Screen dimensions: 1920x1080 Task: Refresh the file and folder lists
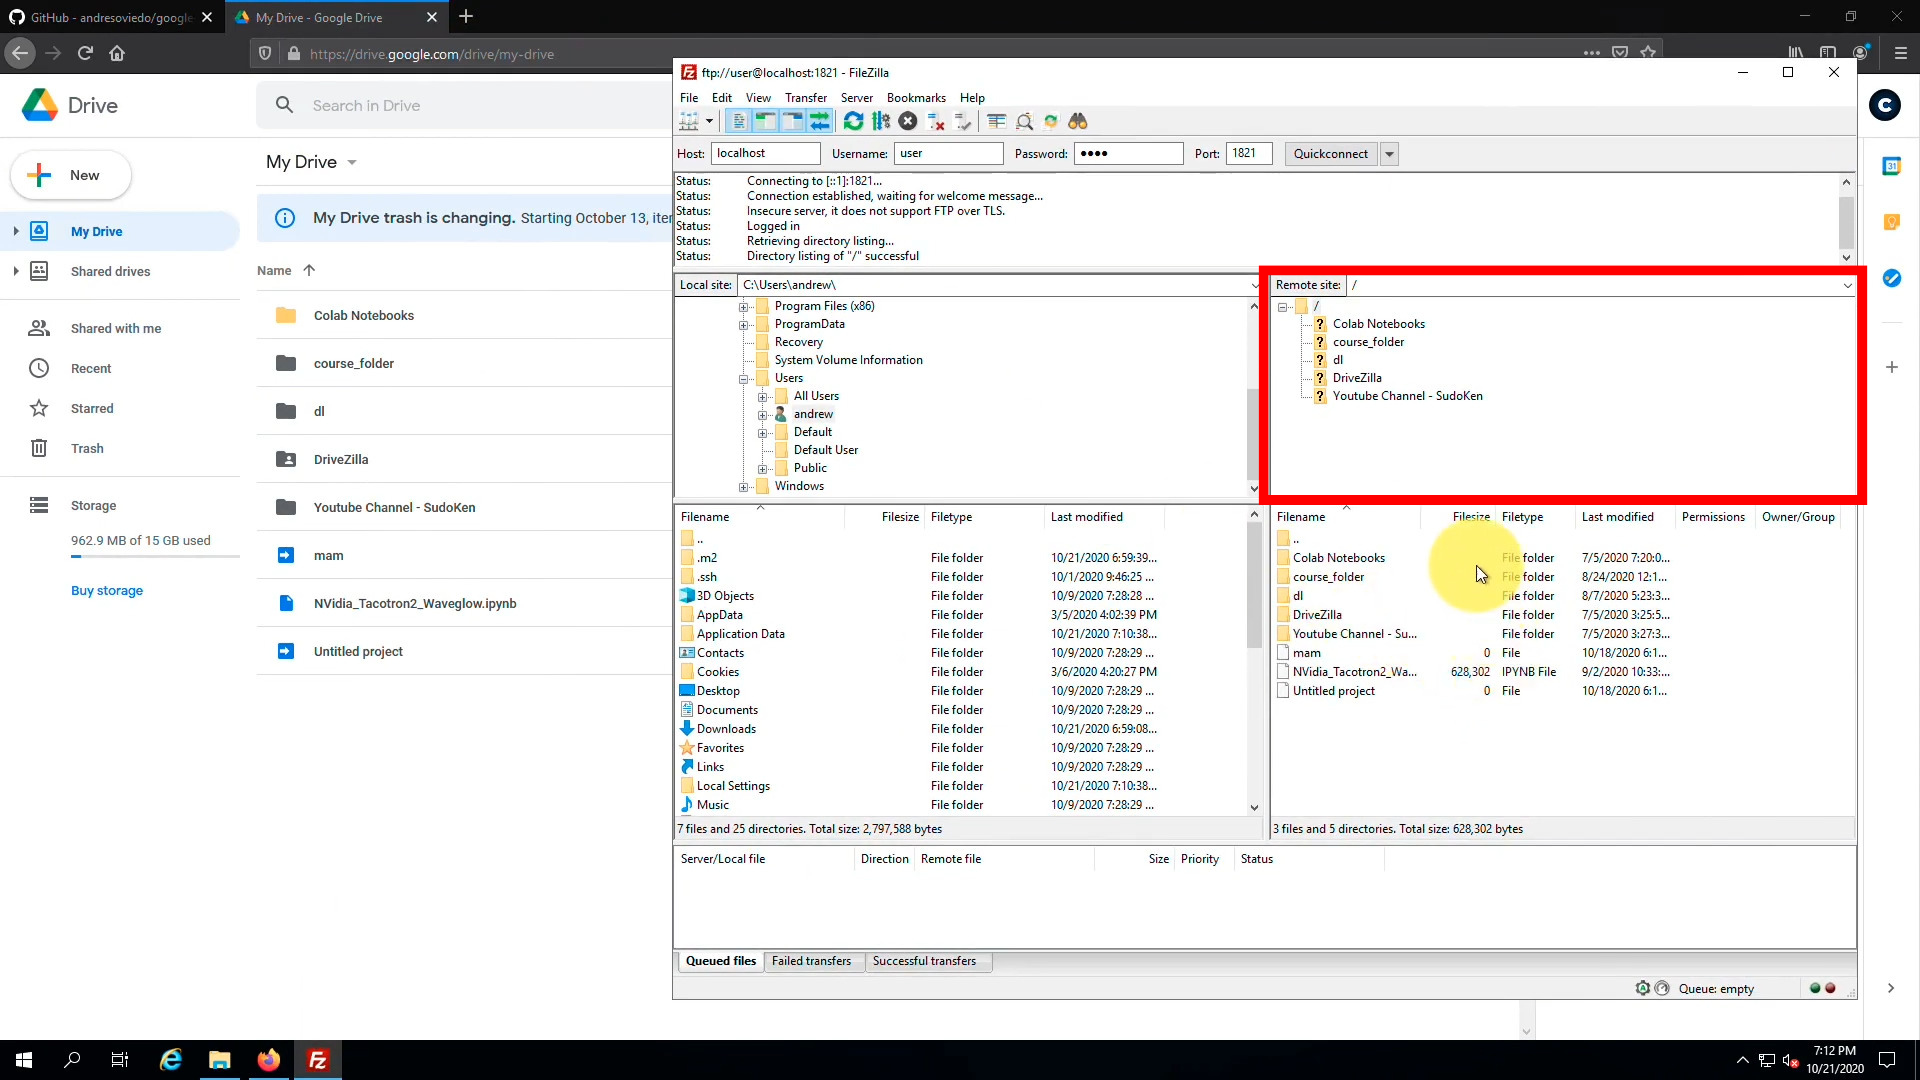tap(853, 121)
